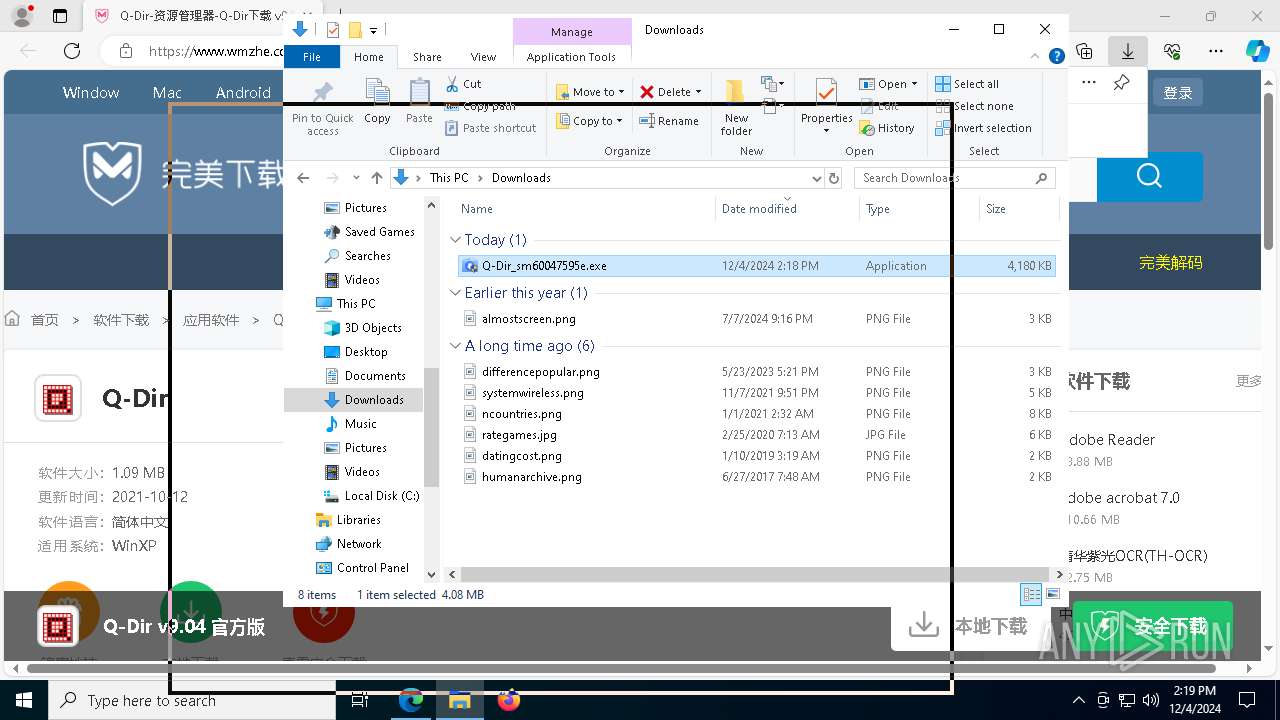Open Saved Games in navigation pane
Viewport: 1280px width, 720px height.
(369, 232)
